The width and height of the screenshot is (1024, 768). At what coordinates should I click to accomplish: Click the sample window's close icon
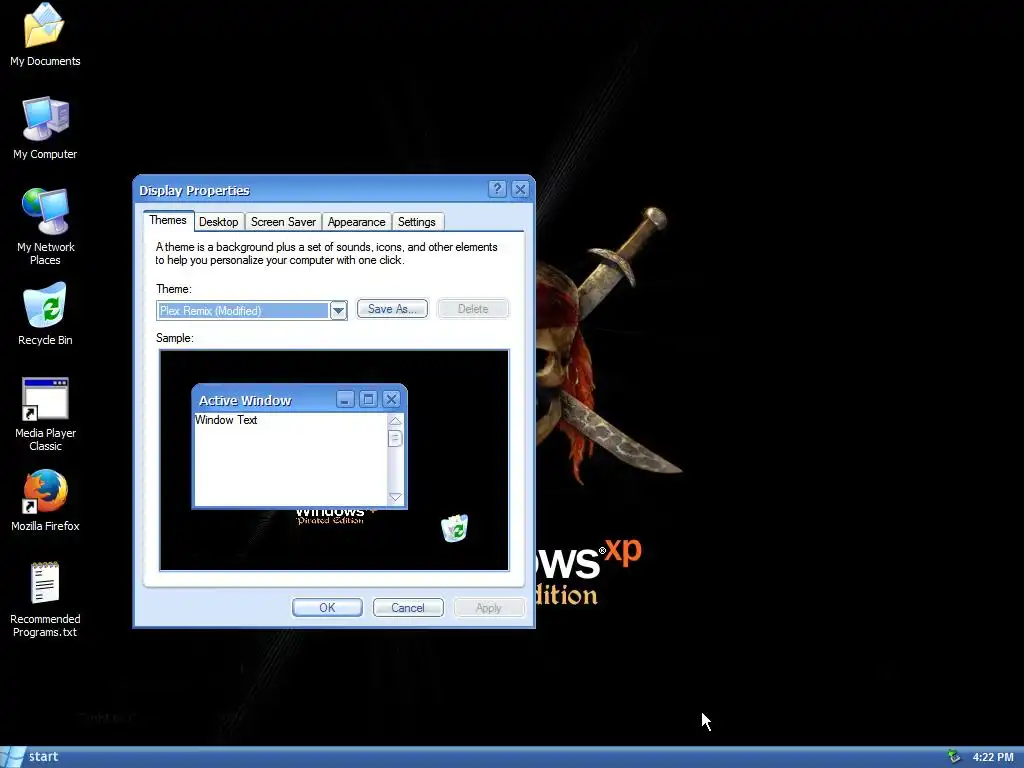tap(391, 399)
